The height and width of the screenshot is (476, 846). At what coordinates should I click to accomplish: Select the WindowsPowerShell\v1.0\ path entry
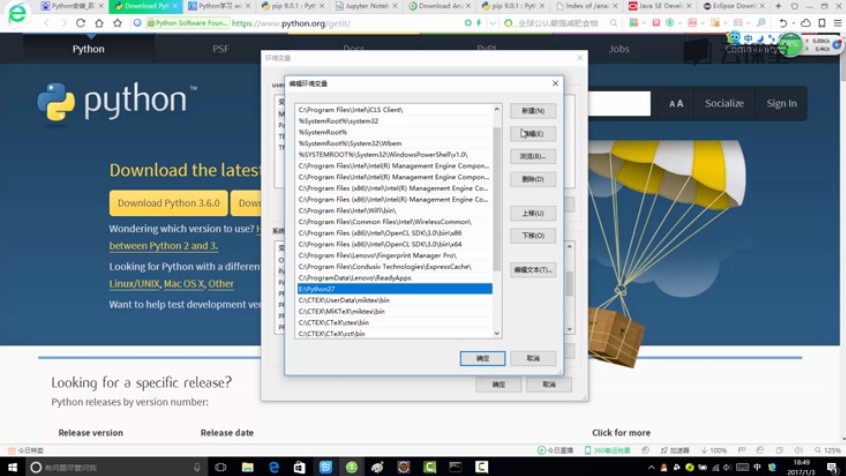[x=394, y=154]
